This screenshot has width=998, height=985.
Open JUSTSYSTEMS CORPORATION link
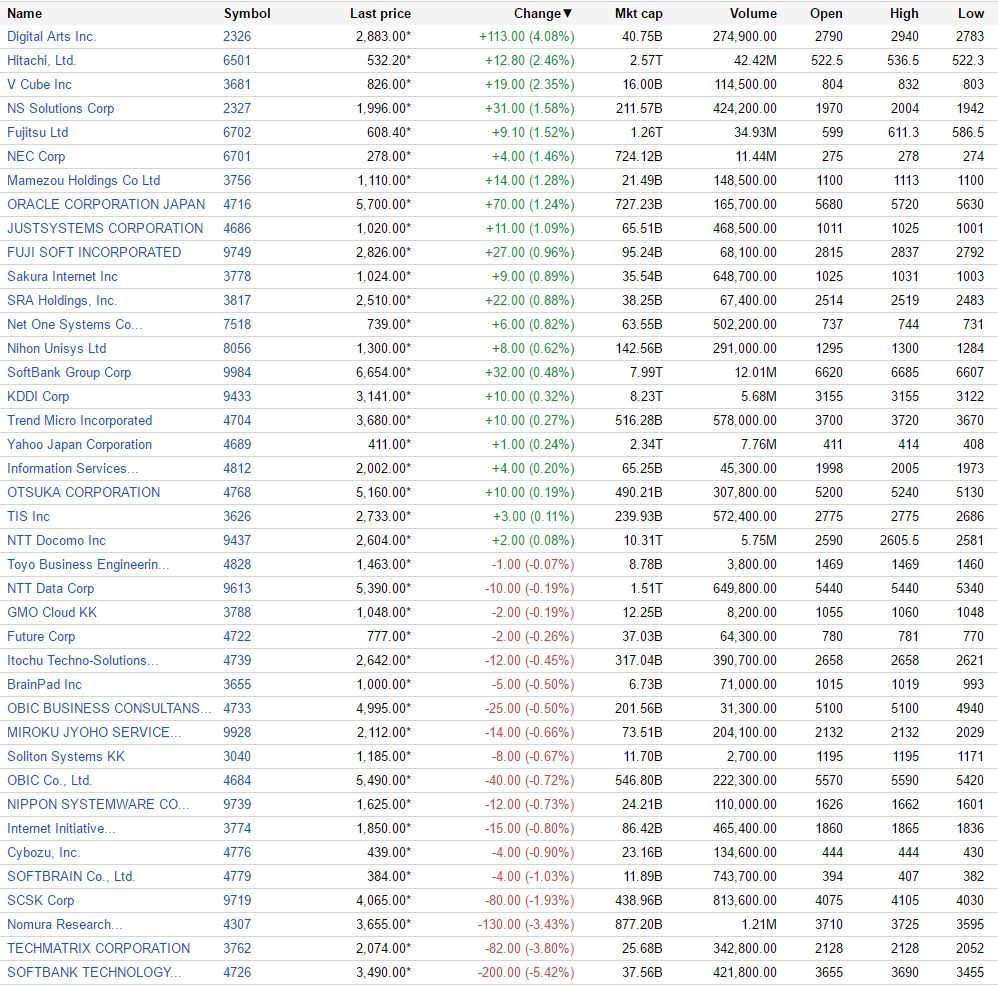point(105,228)
